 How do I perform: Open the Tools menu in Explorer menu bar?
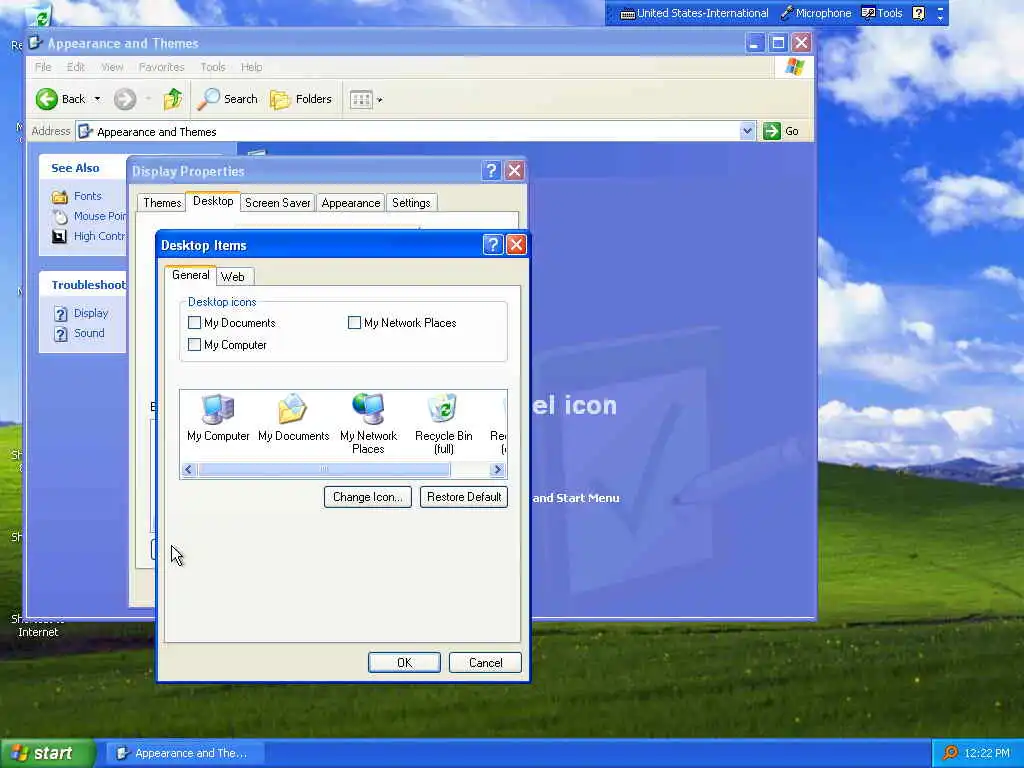(212, 67)
